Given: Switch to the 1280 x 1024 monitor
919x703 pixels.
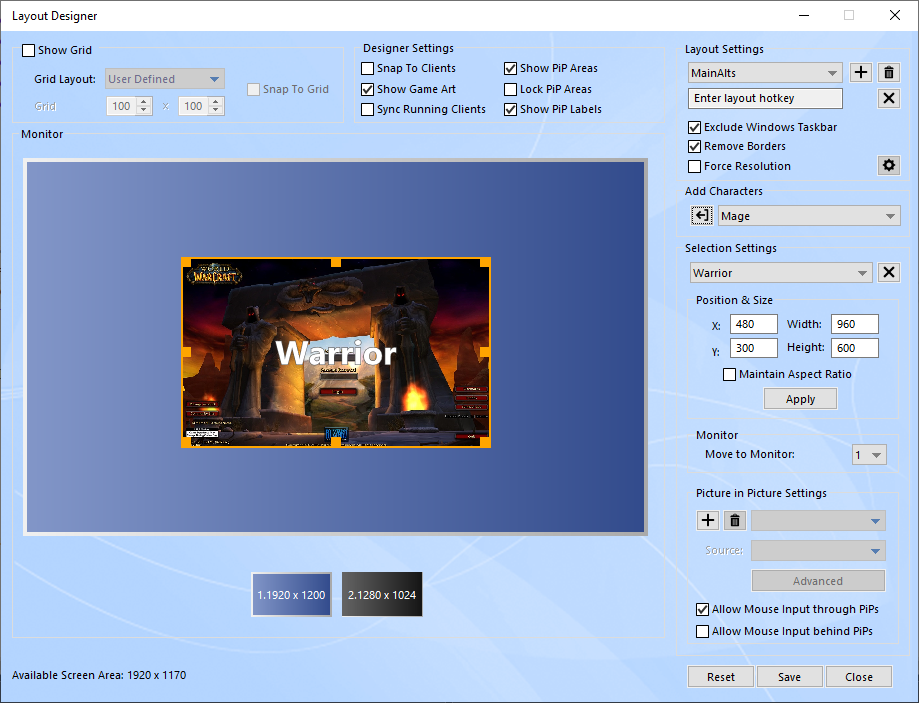Looking at the screenshot, I should point(382,595).
